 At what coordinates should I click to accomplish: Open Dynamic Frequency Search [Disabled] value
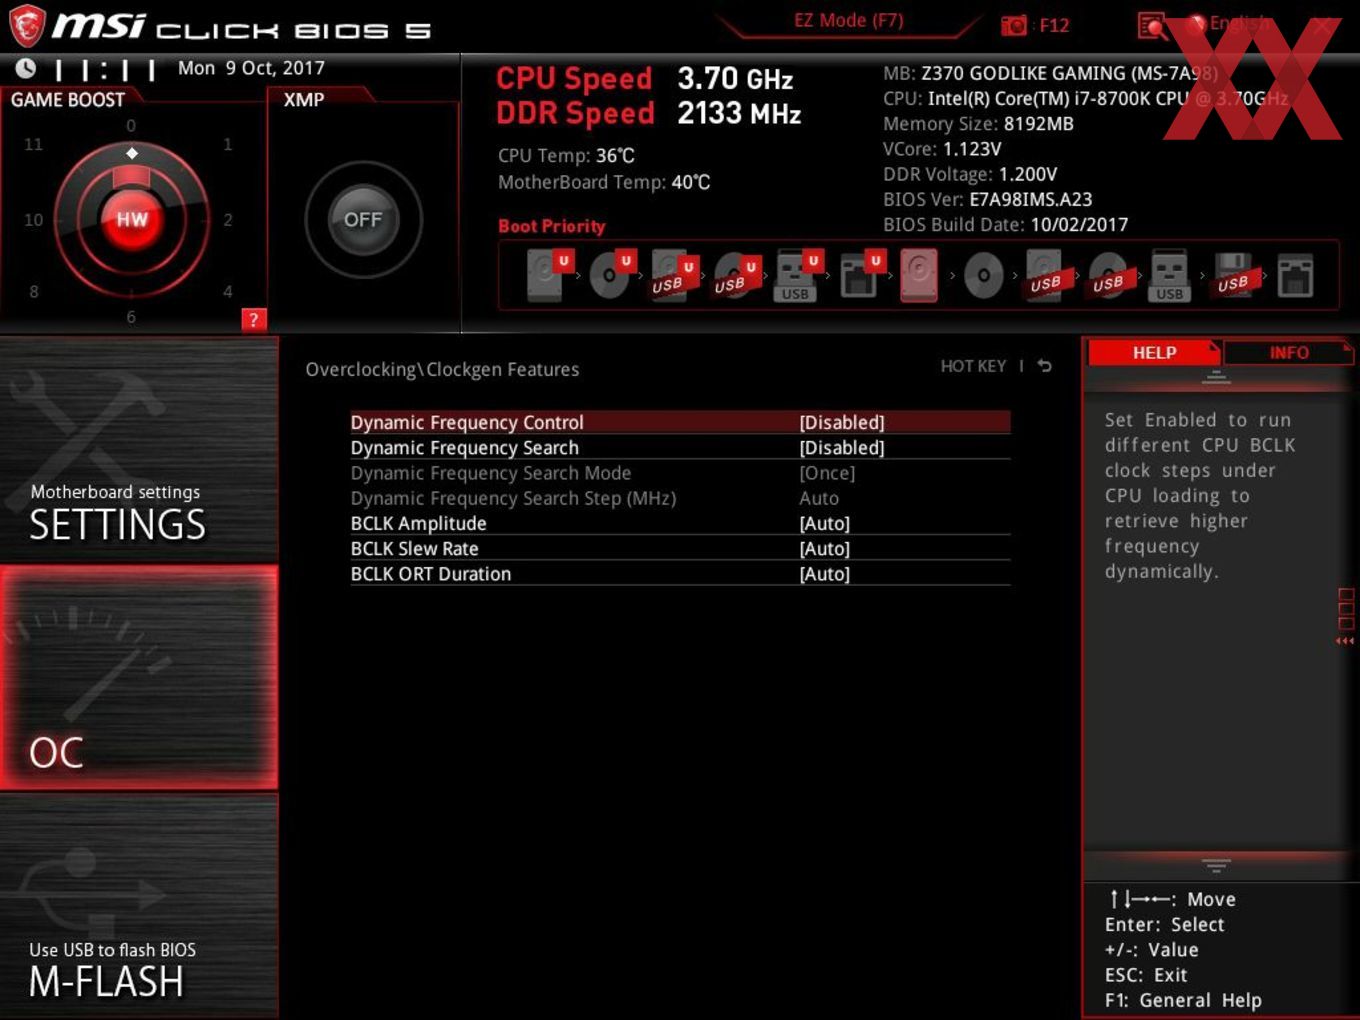842,448
